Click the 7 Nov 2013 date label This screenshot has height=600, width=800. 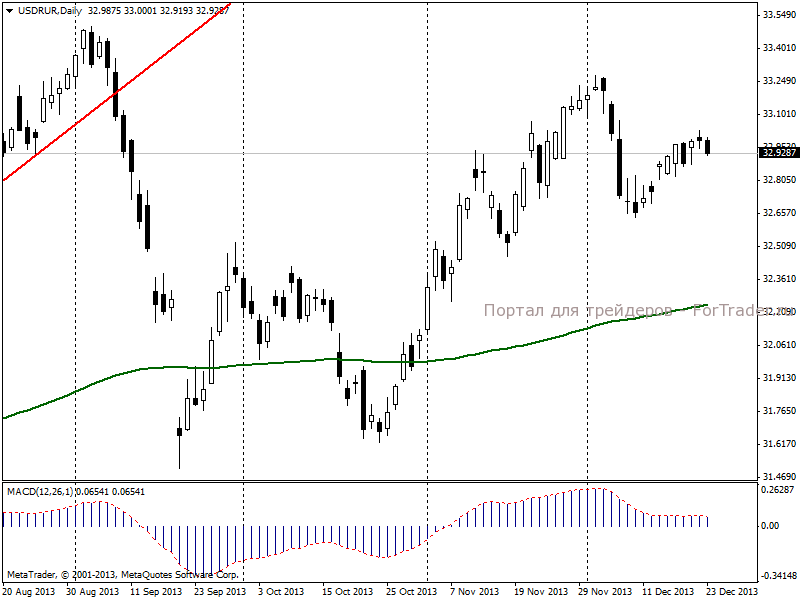pyautogui.click(x=474, y=592)
